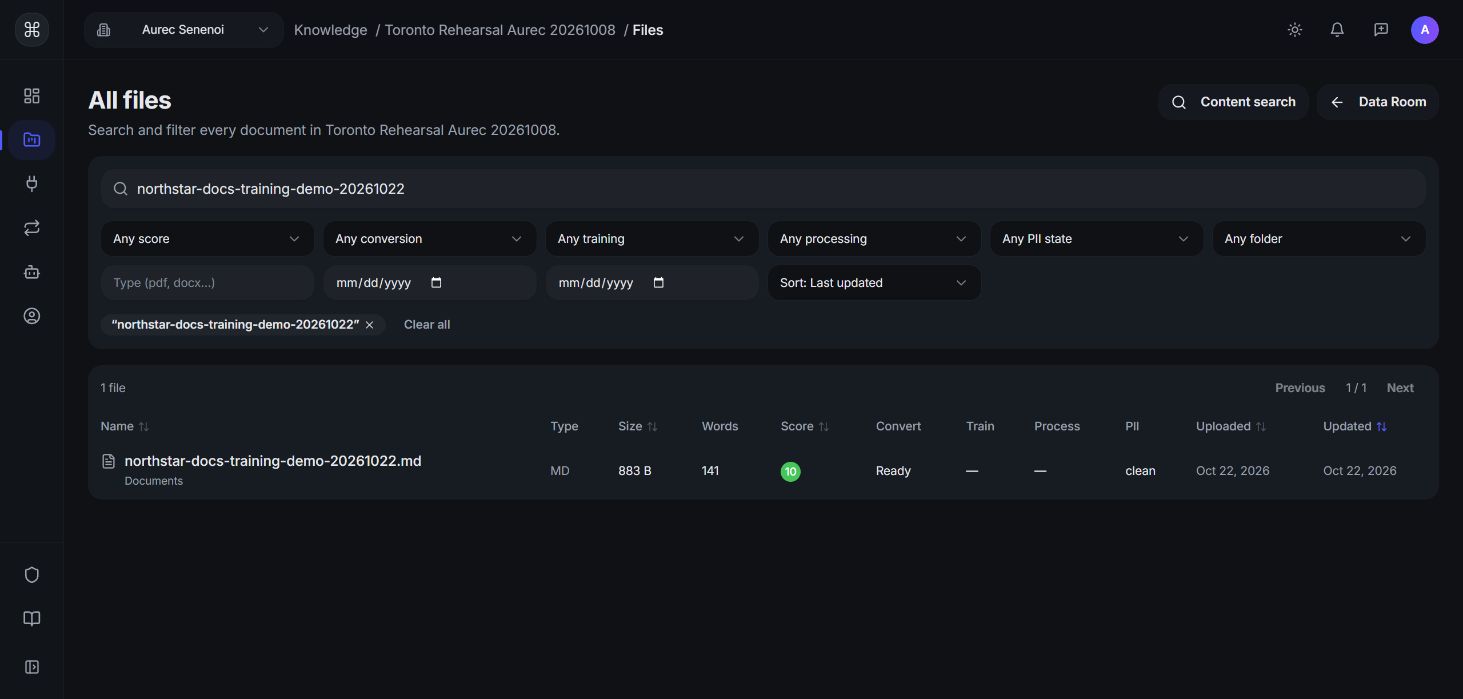Open the Sort: Last updated dropdown
Viewport: 1463px width, 699px height.
click(874, 283)
